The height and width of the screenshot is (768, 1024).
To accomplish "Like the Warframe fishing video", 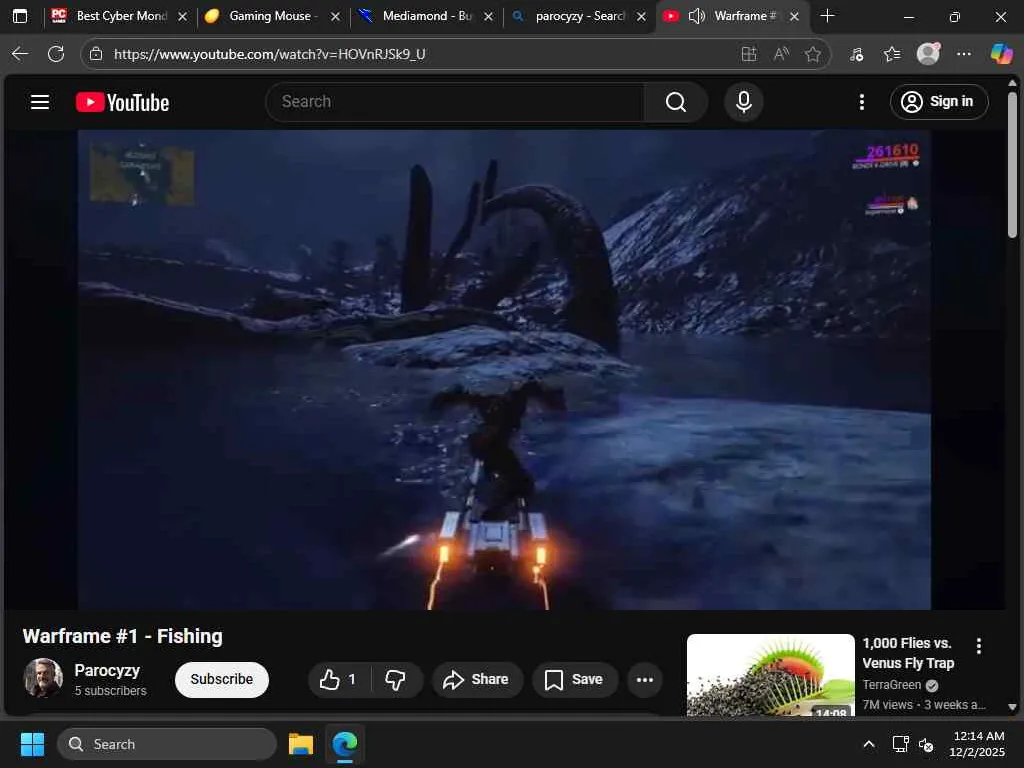I will point(338,680).
